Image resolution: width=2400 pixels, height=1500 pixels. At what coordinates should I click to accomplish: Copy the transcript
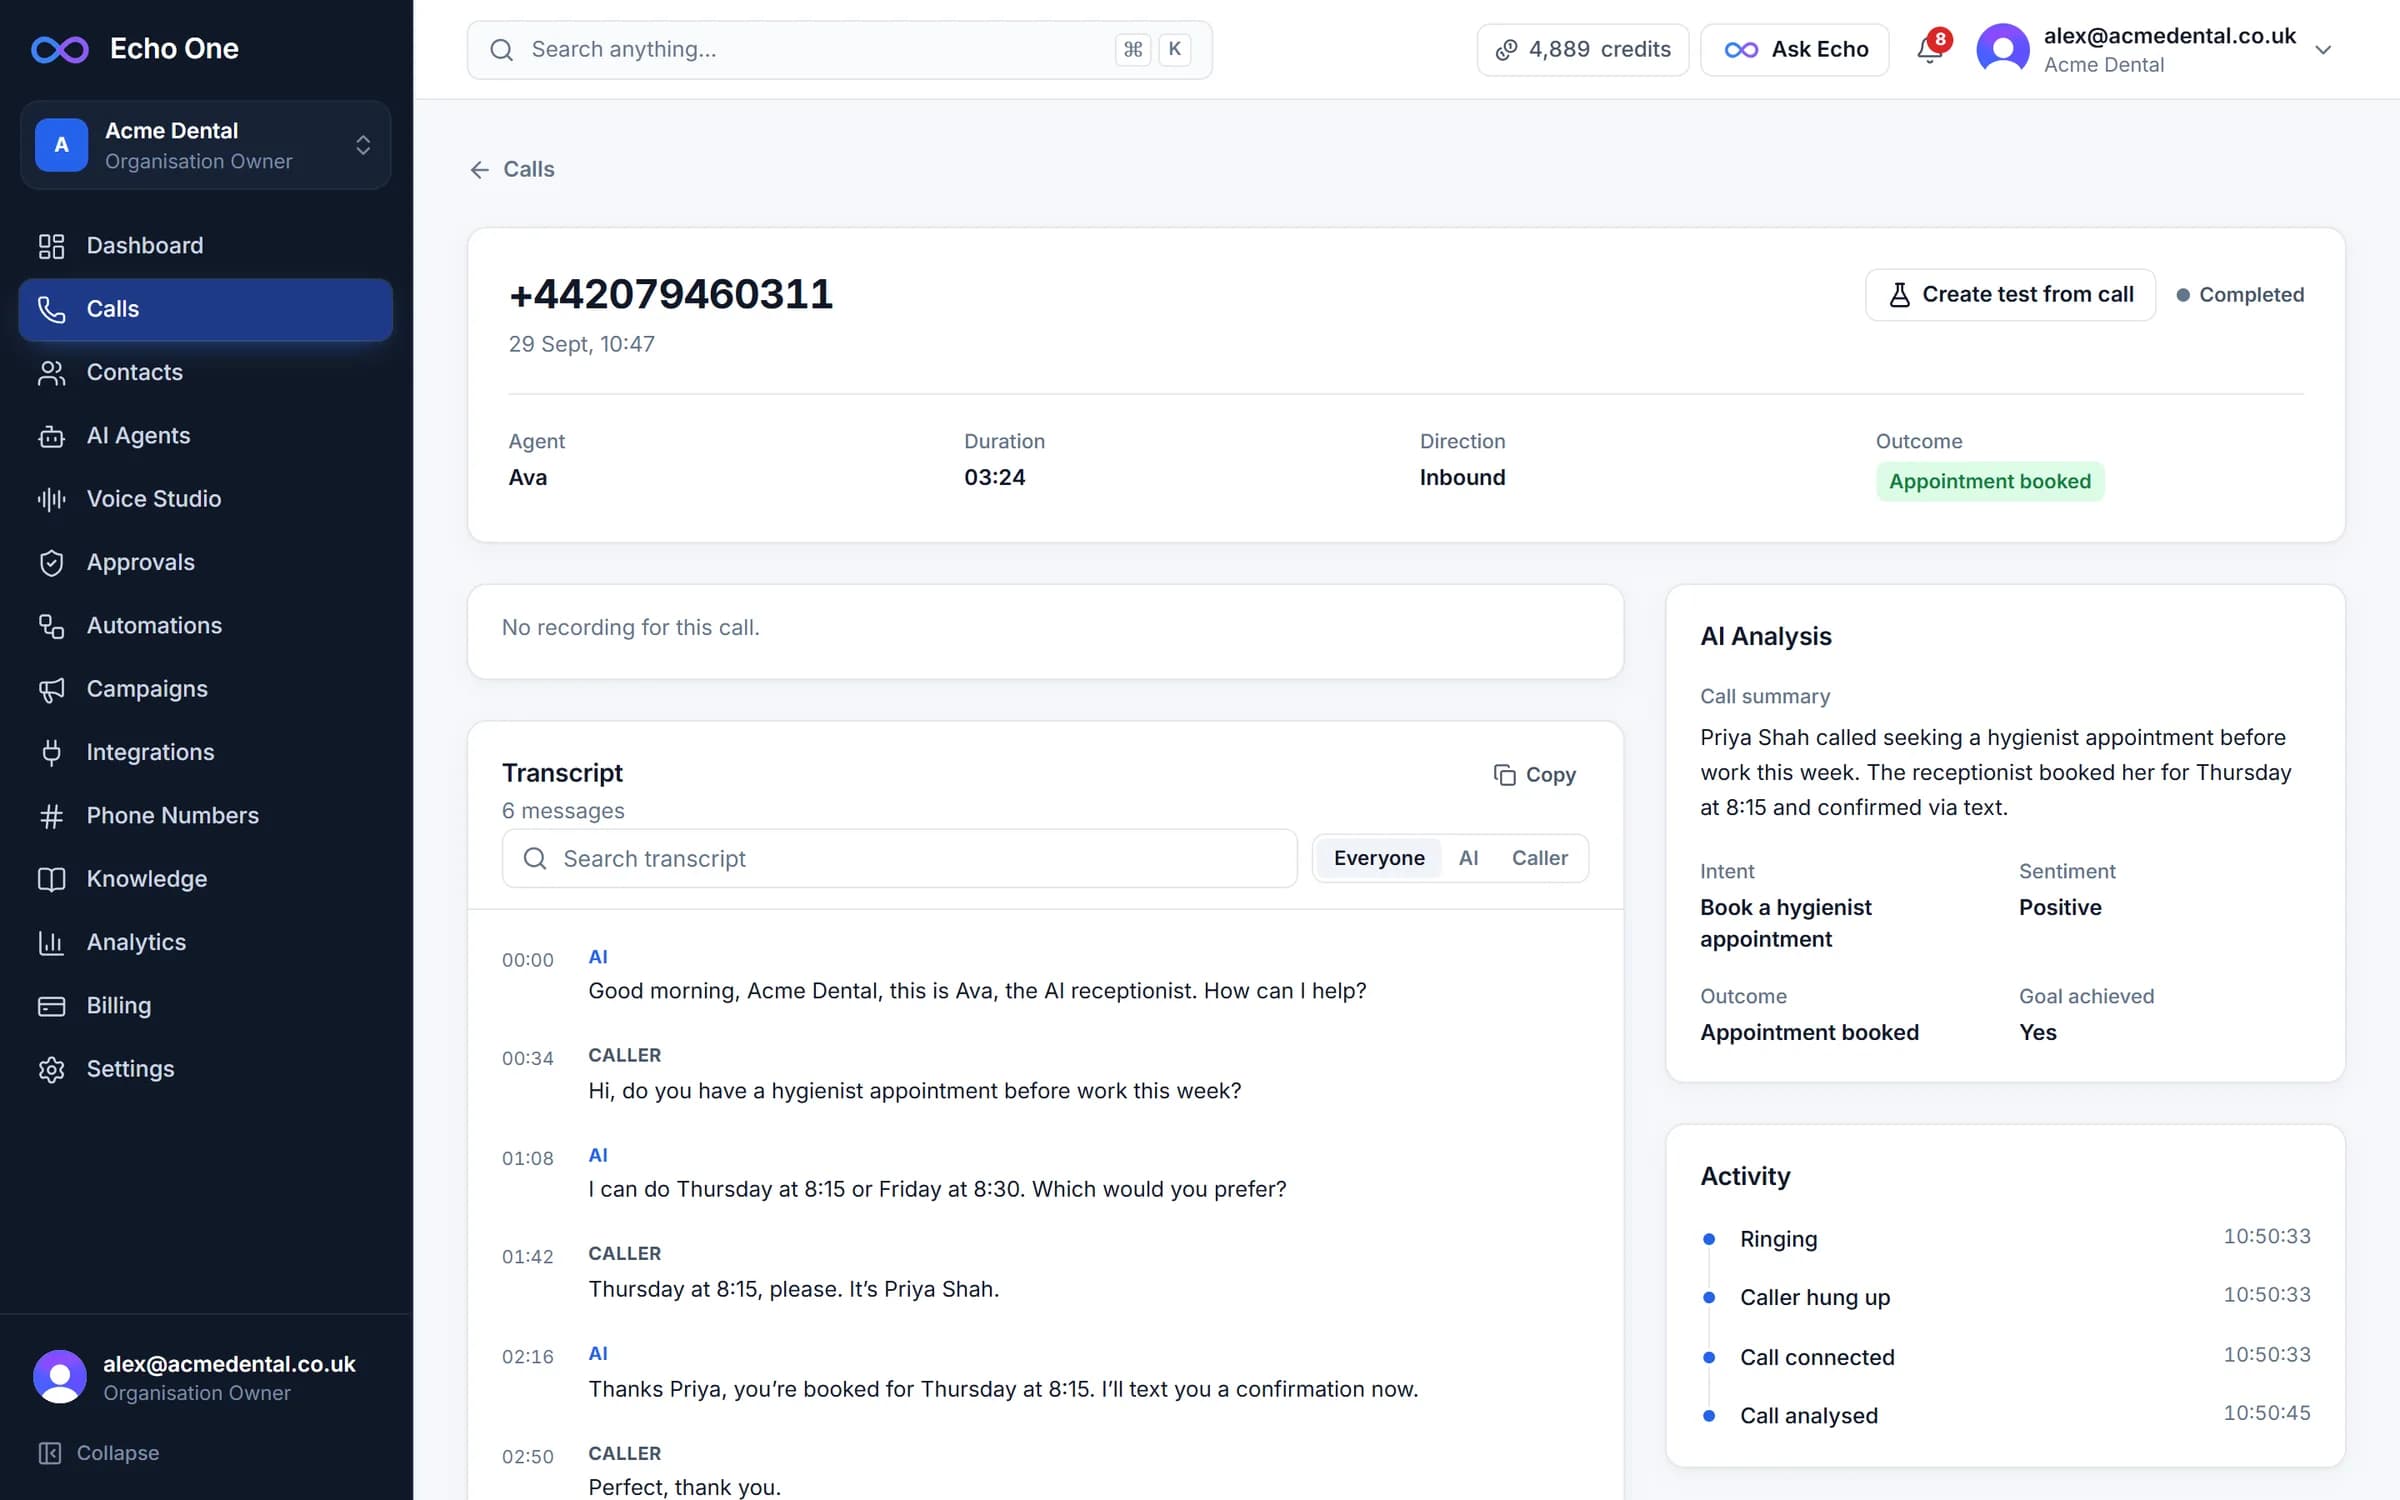[1534, 775]
